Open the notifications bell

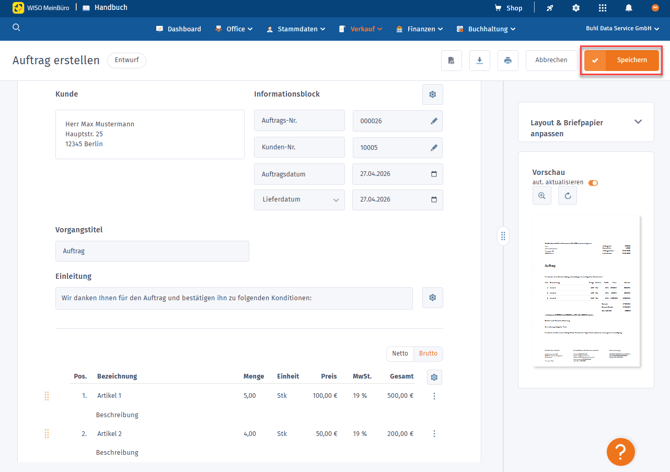[x=629, y=8]
